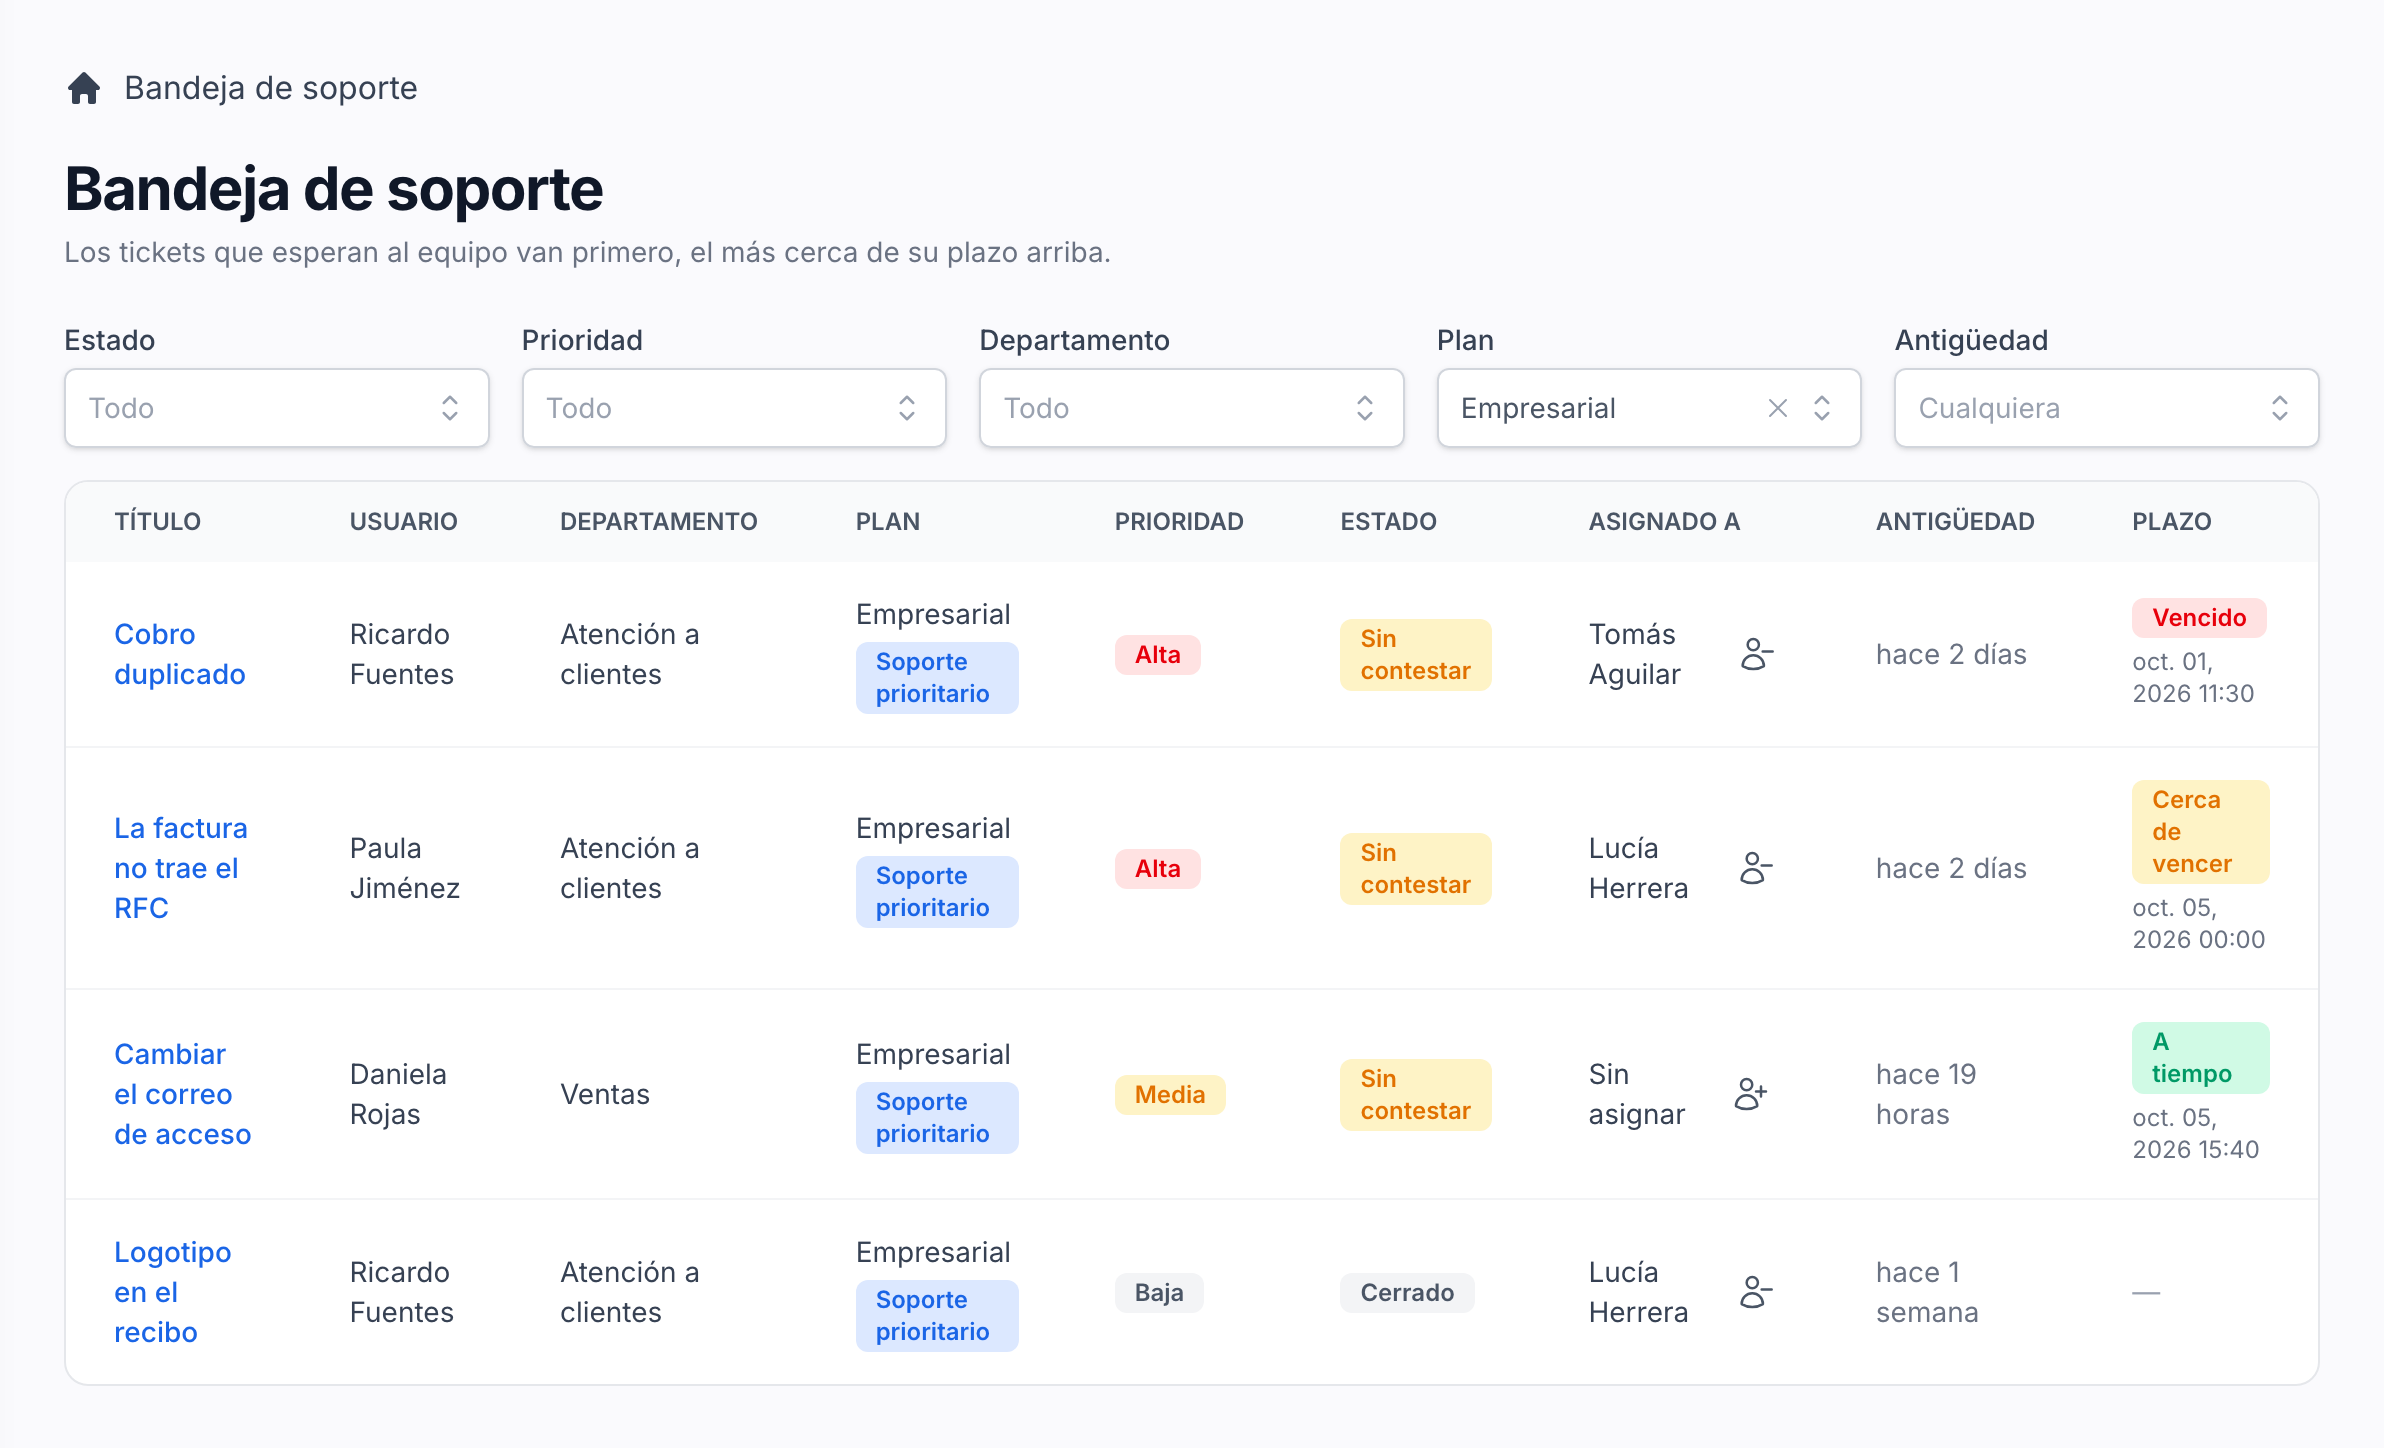The height and width of the screenshot is (1448, 2384).
Task: Click the ANTIGÜEDAD column header
Action: [1955, 521]
